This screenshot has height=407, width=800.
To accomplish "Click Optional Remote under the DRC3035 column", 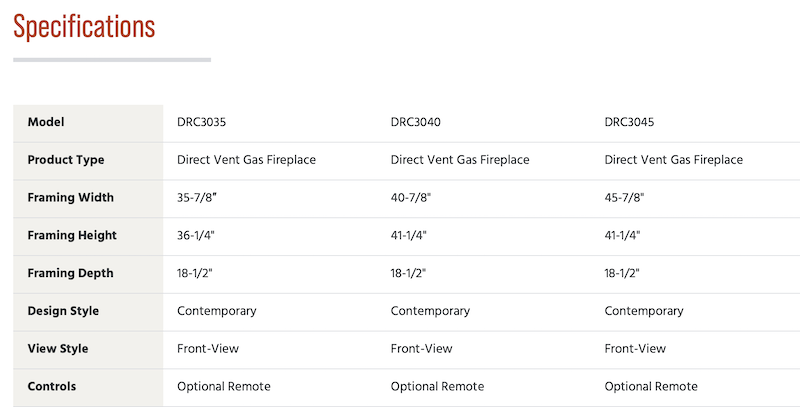I will (x=224, y=386).
